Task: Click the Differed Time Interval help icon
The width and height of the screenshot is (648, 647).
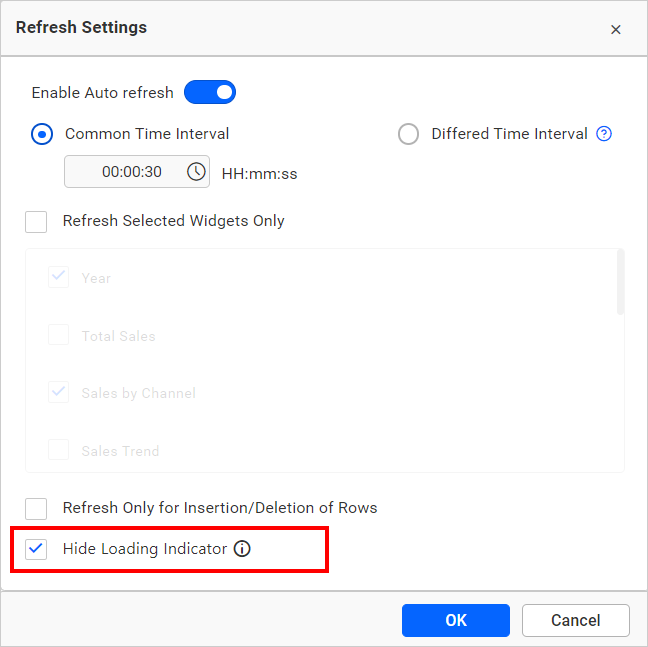Action: click(604, 134)
